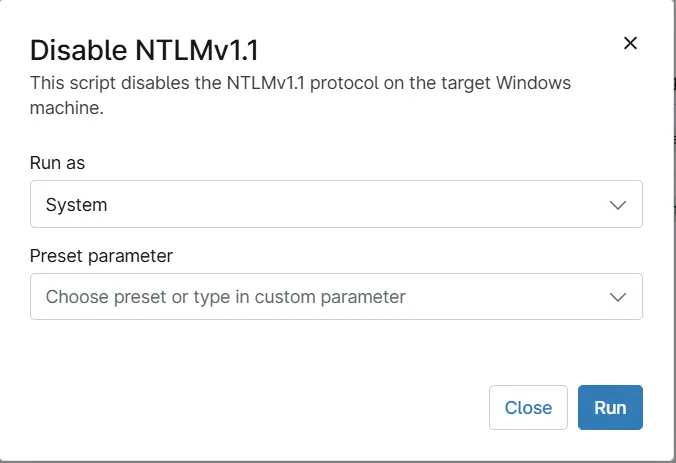Execute the script using Run
This screenshot has height=463, width=676.
point(610,408)
